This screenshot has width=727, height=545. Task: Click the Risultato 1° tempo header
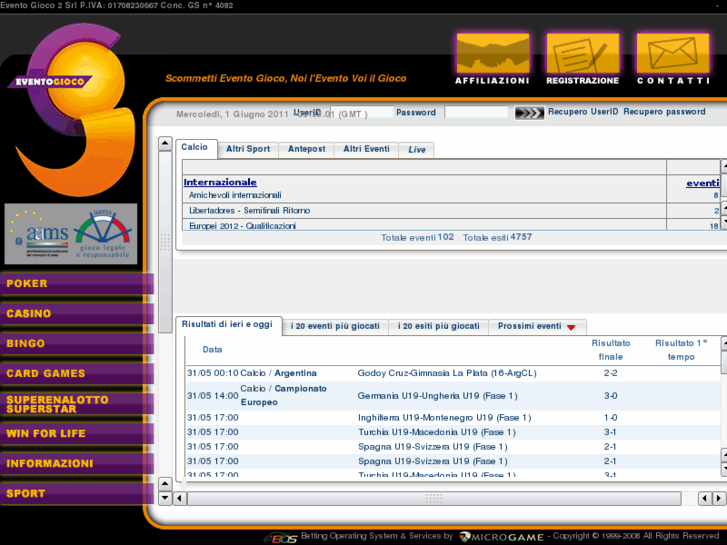tap(681, 350)
